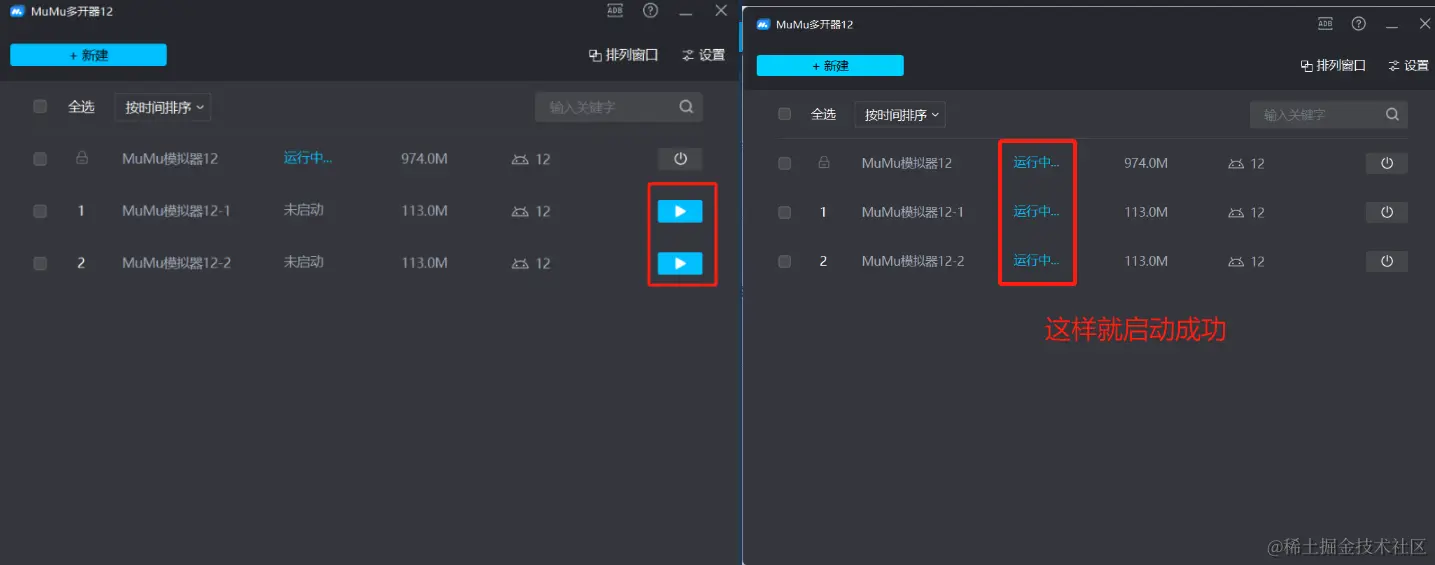Start MuMu模拟器12-2 in left window
This screenshot has width=1435, height=565.
[x=680, y=263]
